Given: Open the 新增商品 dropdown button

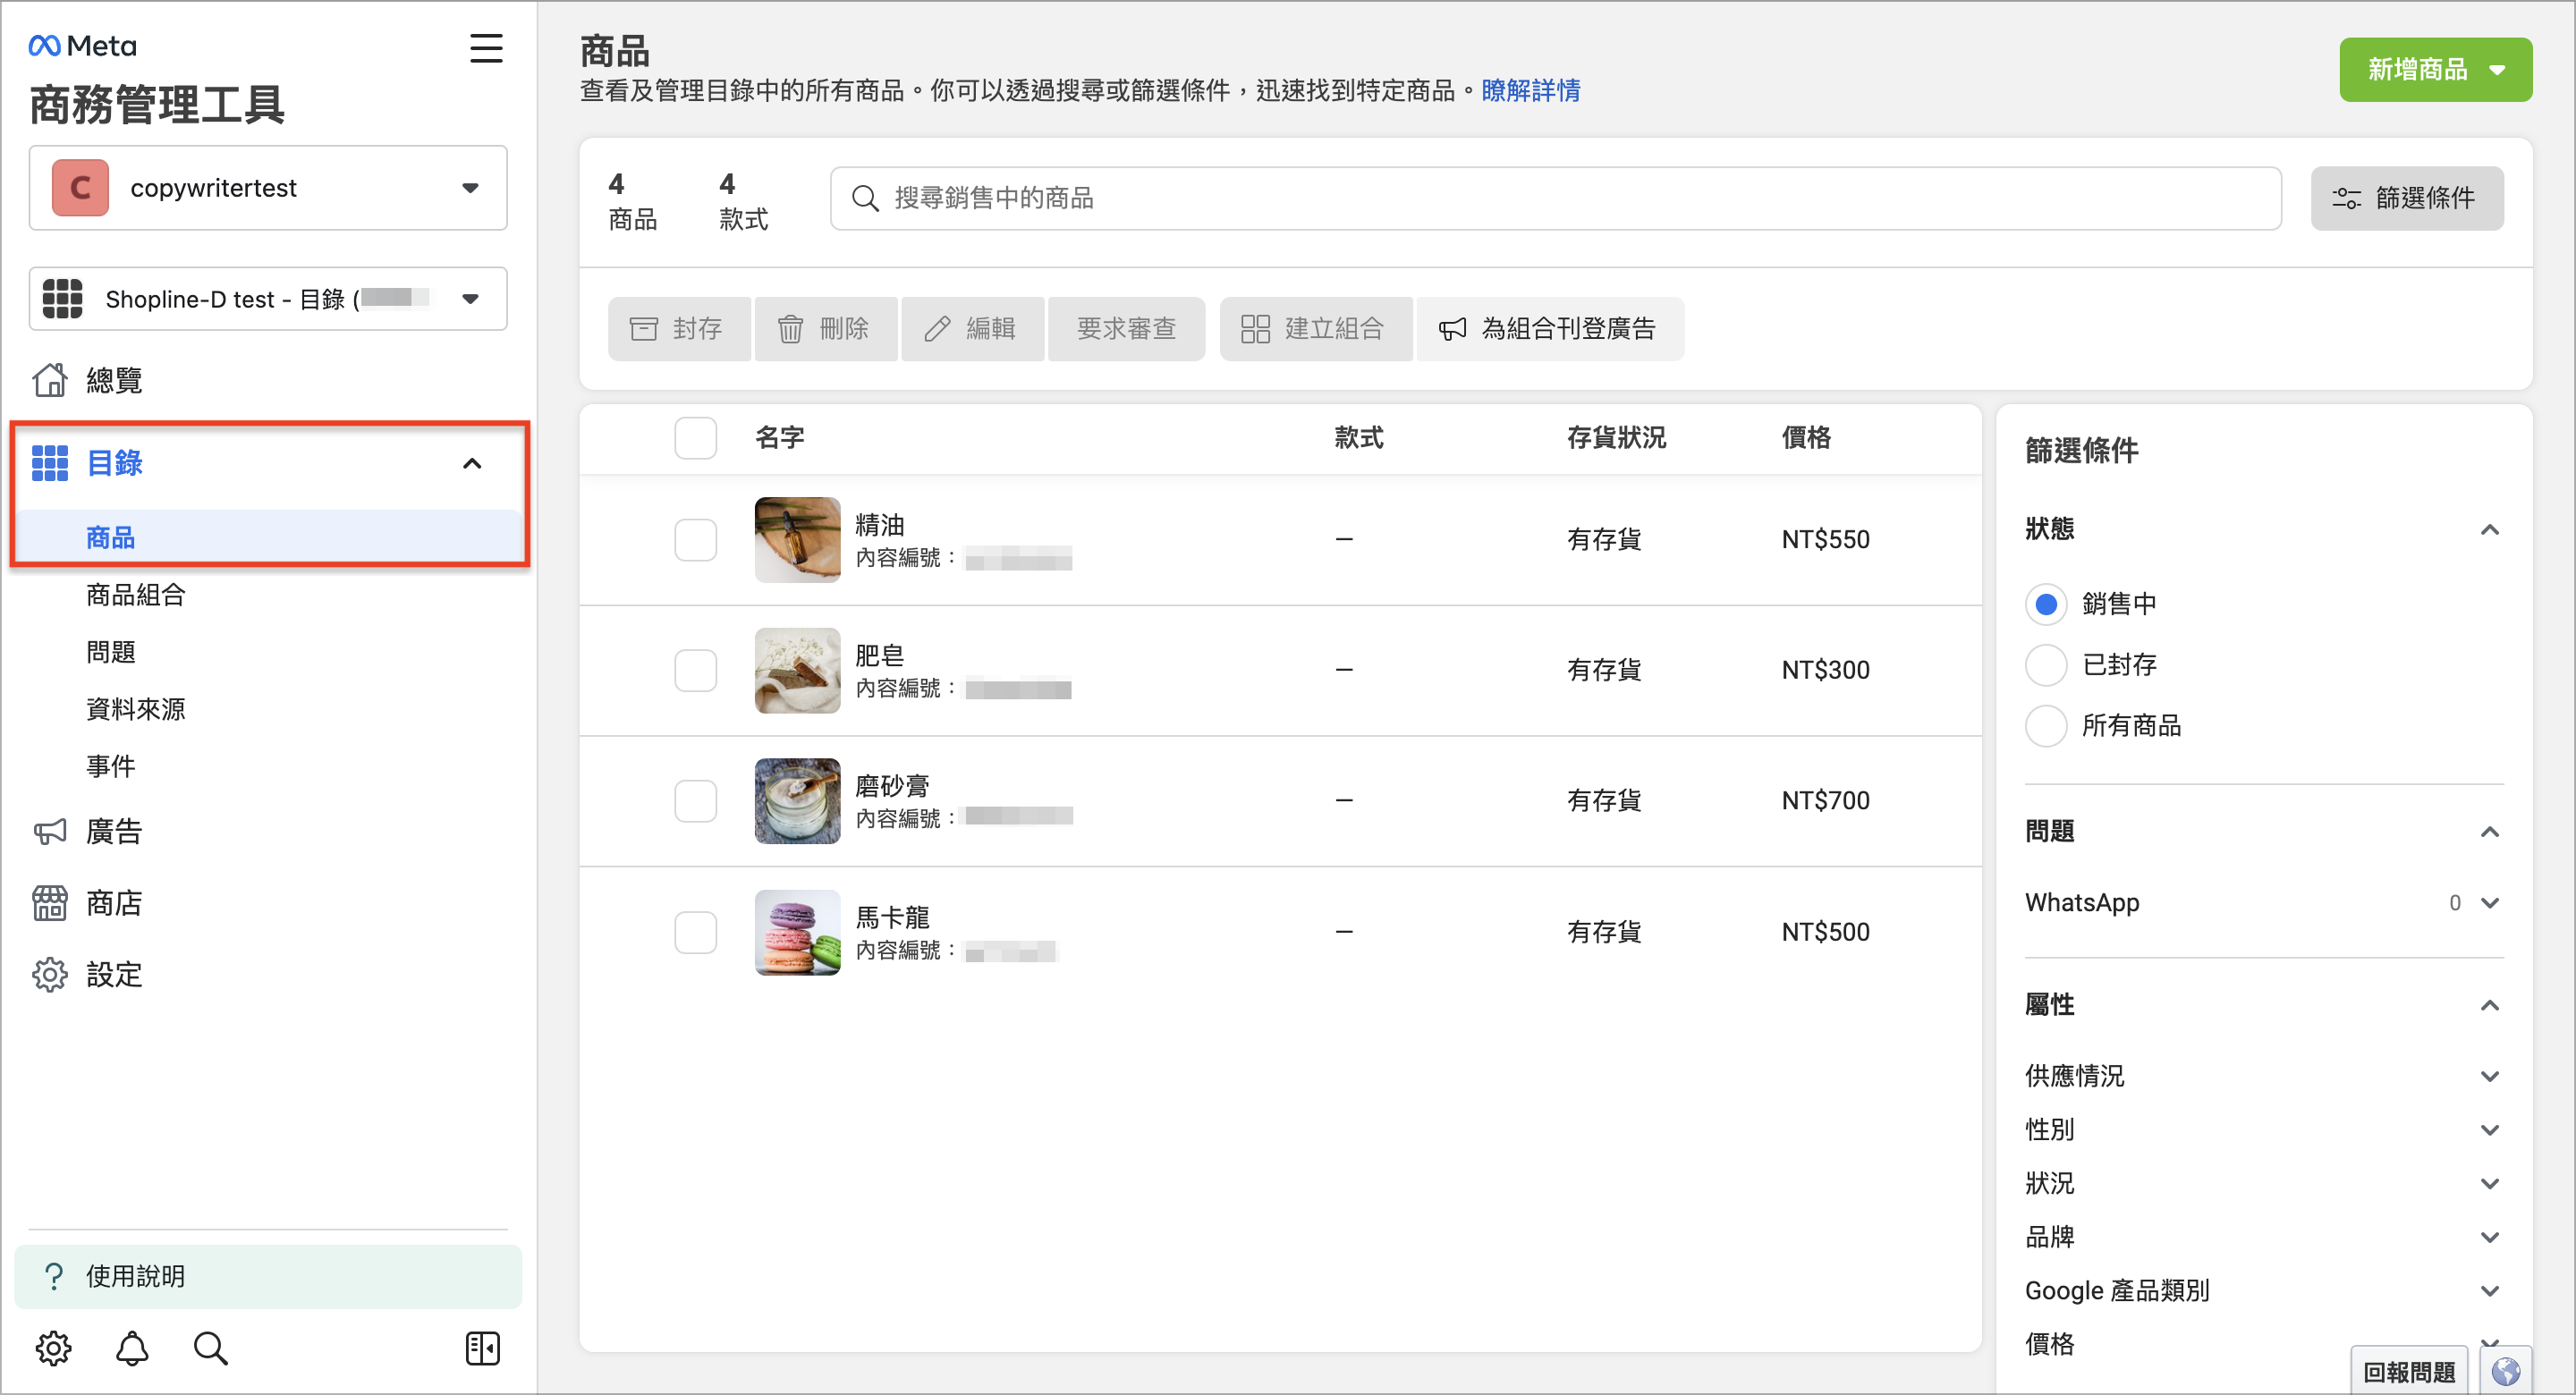Looking at the screenshot, I should click(x=2435, y=70).
